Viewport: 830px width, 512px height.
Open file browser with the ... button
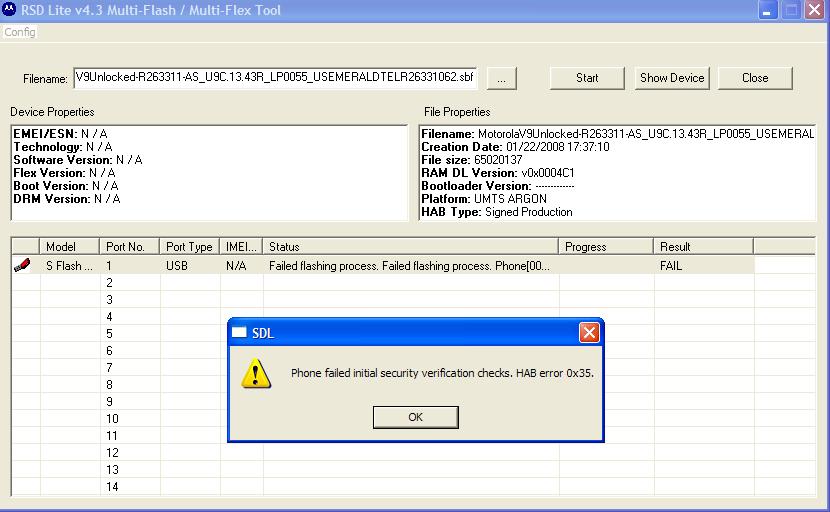(501, 78)
